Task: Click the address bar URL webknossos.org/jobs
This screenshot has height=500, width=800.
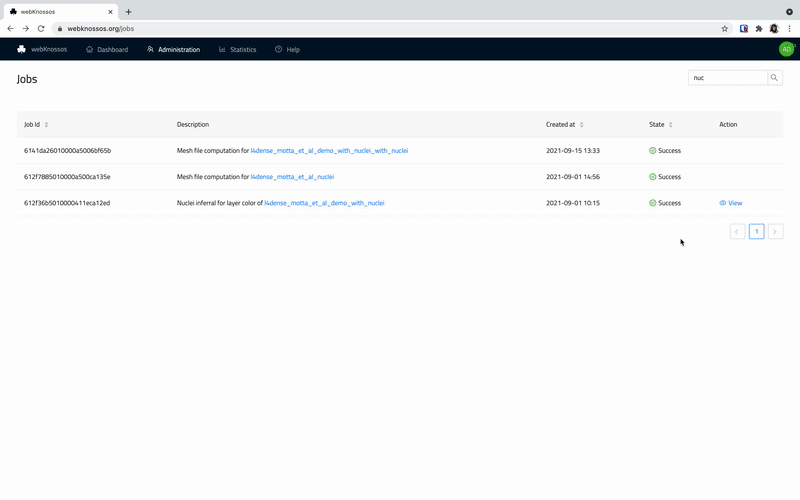Action: pos(101,29)
